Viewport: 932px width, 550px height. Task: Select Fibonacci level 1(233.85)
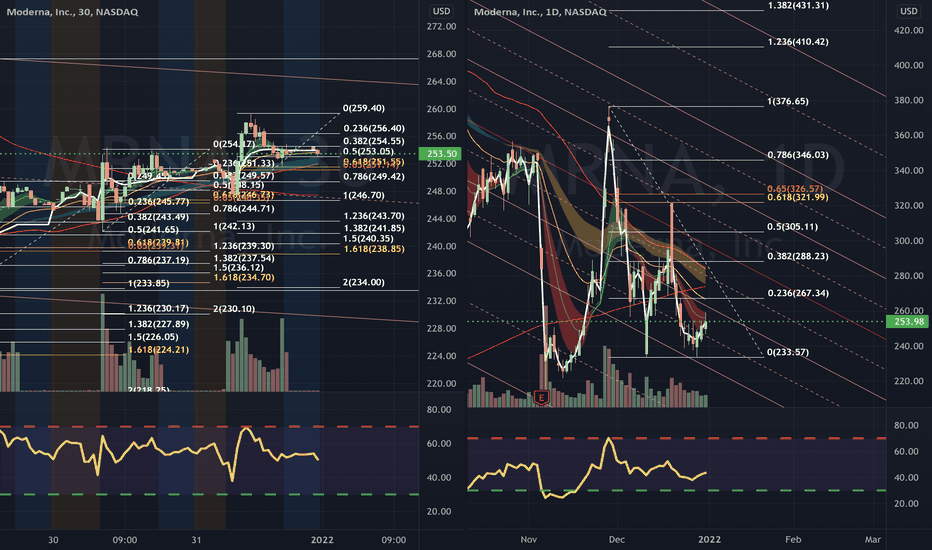pyautogui.click(x=149, y=284)
